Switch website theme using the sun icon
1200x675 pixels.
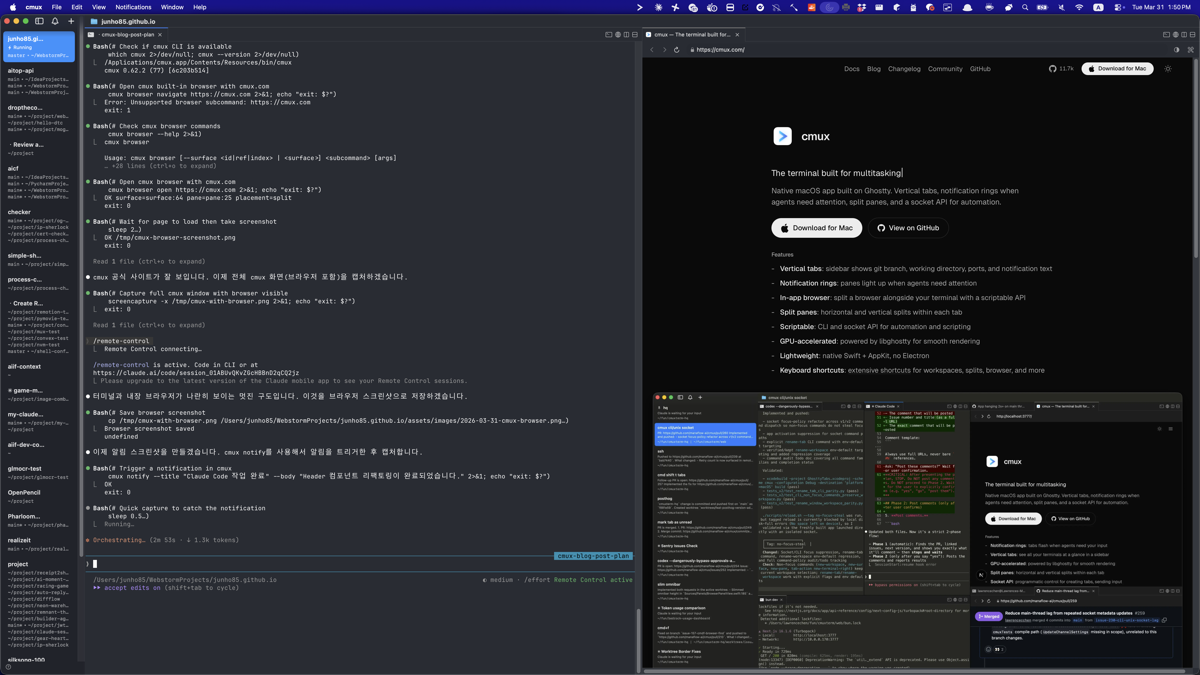(x=1168, y=69)
